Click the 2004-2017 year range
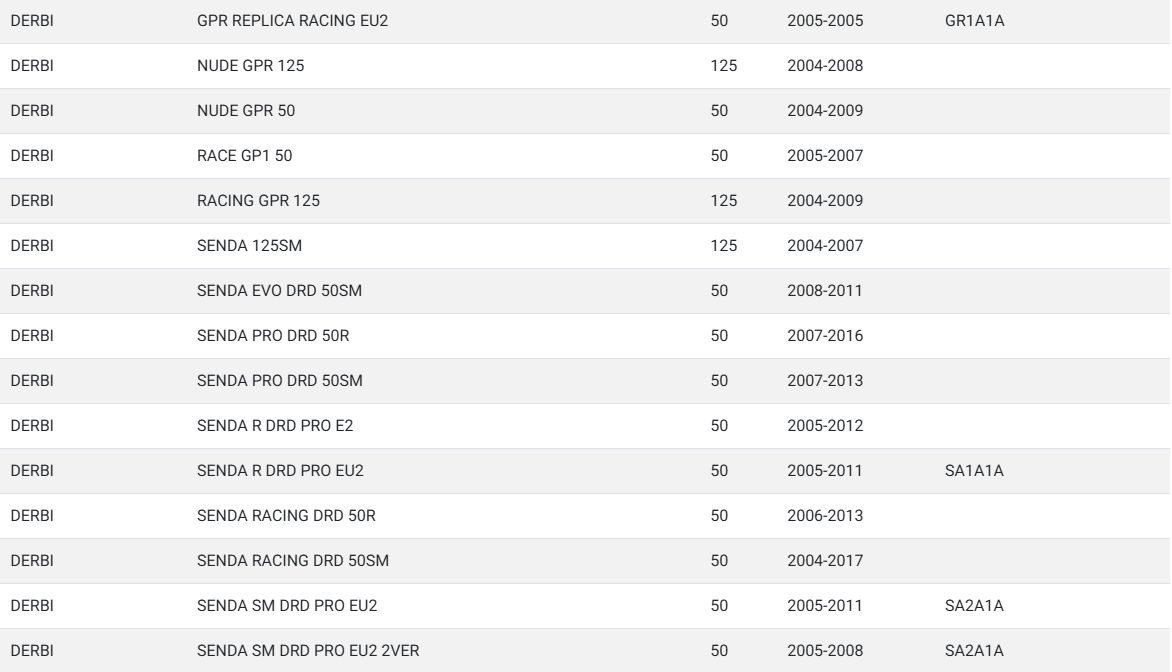1172x672 pixels. [x=824, y=560]
